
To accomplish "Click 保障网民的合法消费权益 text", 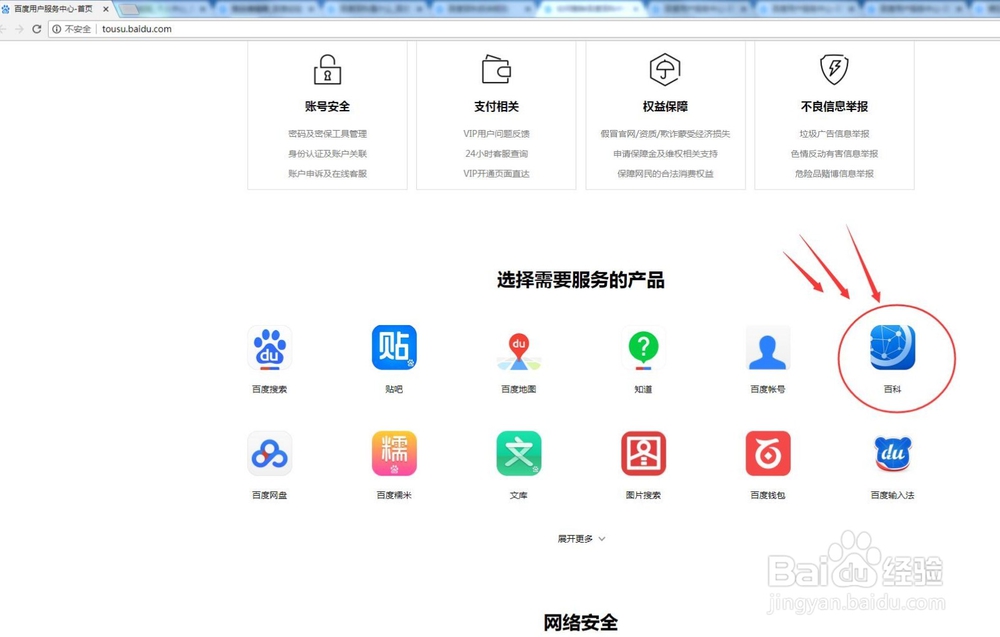I will 665,173.
